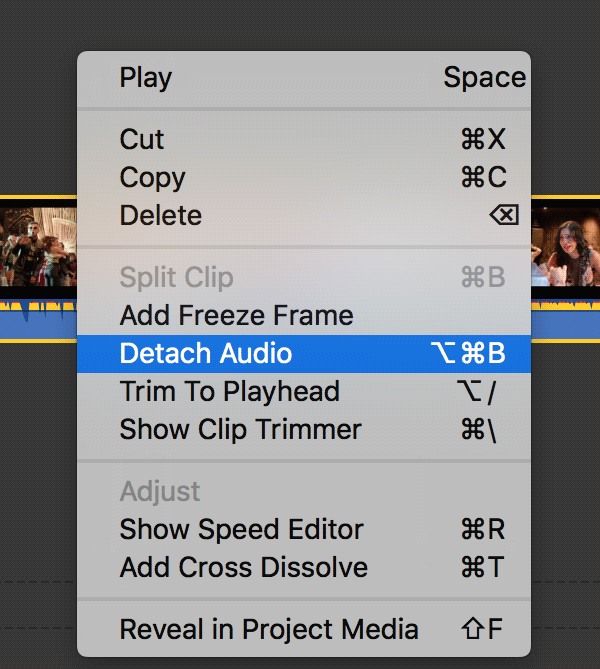Click the crowd video thumbnail on left
This screenshot has height=669, width=600.
pyautogui.click(x=38, y=245)
